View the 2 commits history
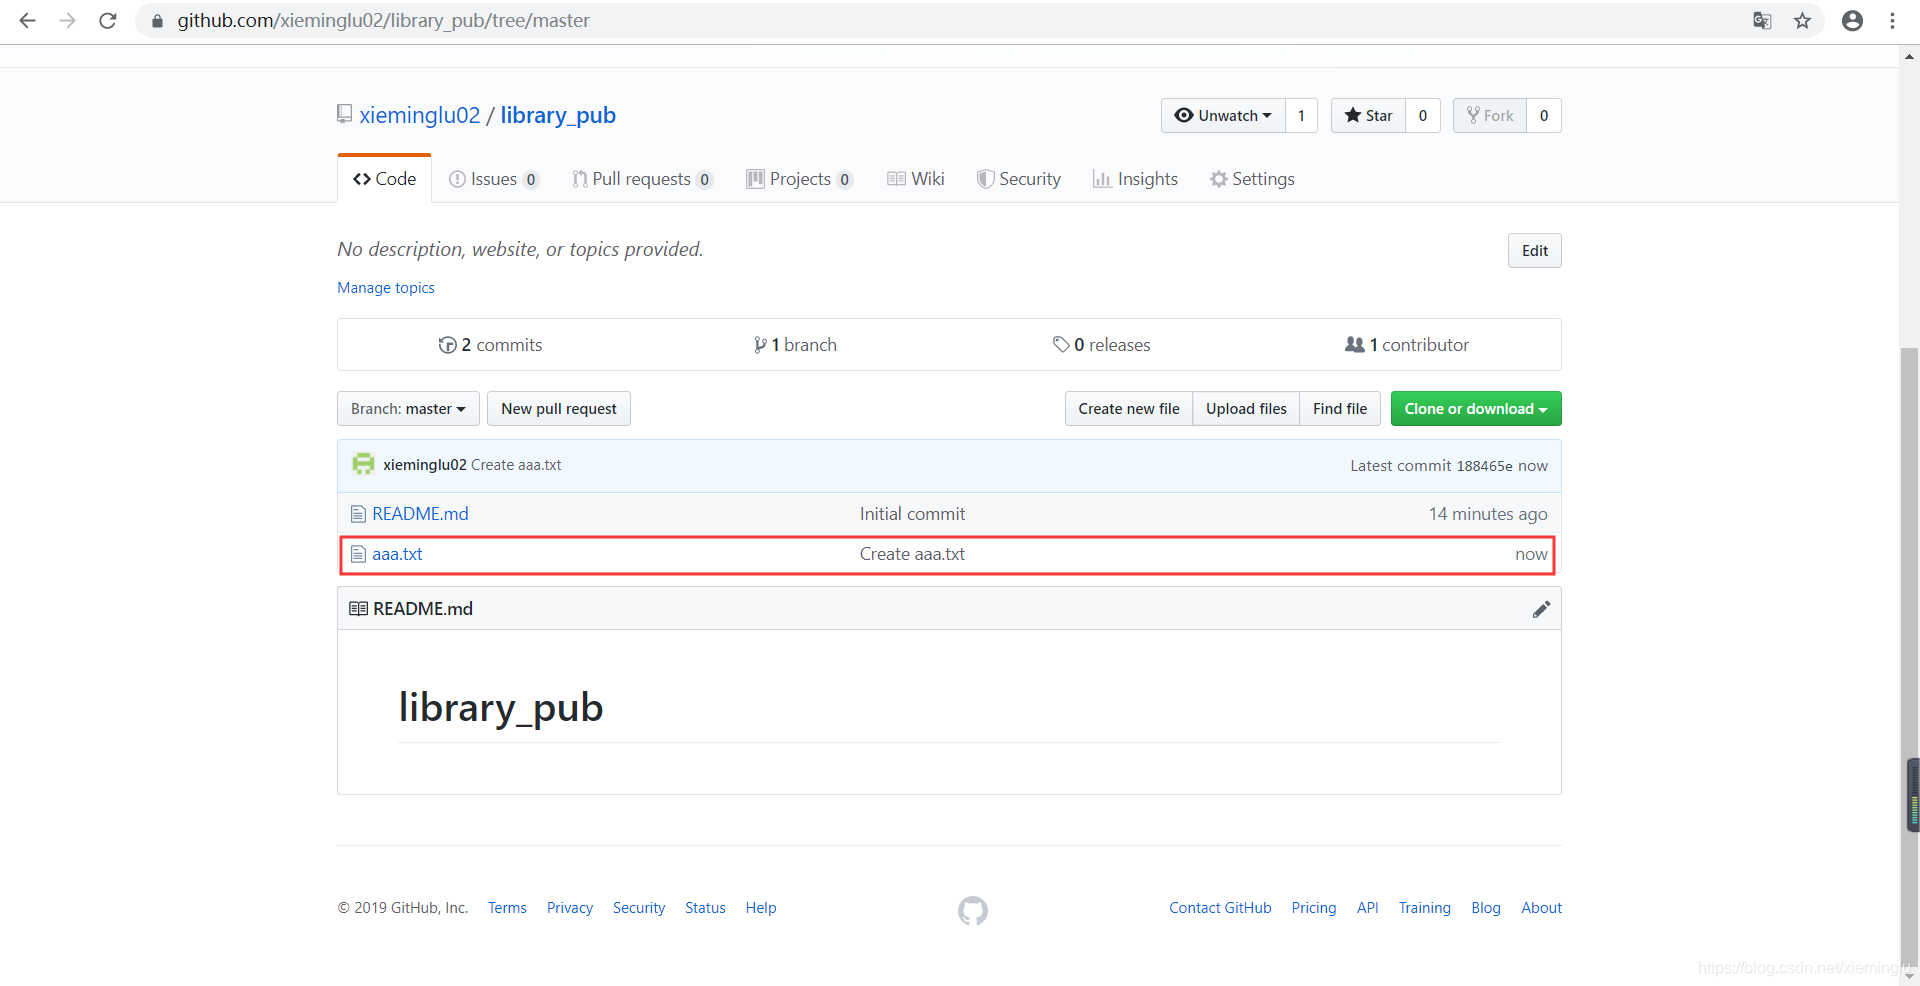 [x=490, y=345]
